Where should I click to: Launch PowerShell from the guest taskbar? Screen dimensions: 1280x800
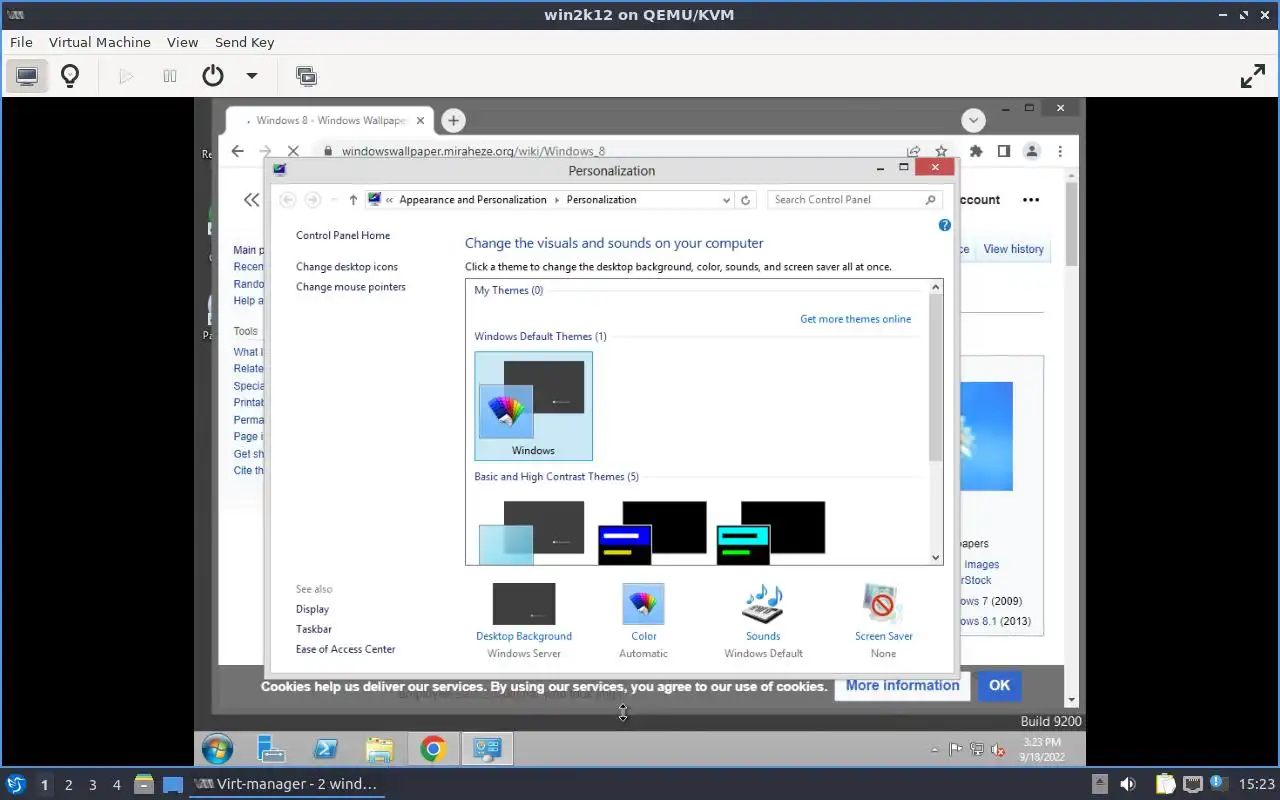click(325, 749)
